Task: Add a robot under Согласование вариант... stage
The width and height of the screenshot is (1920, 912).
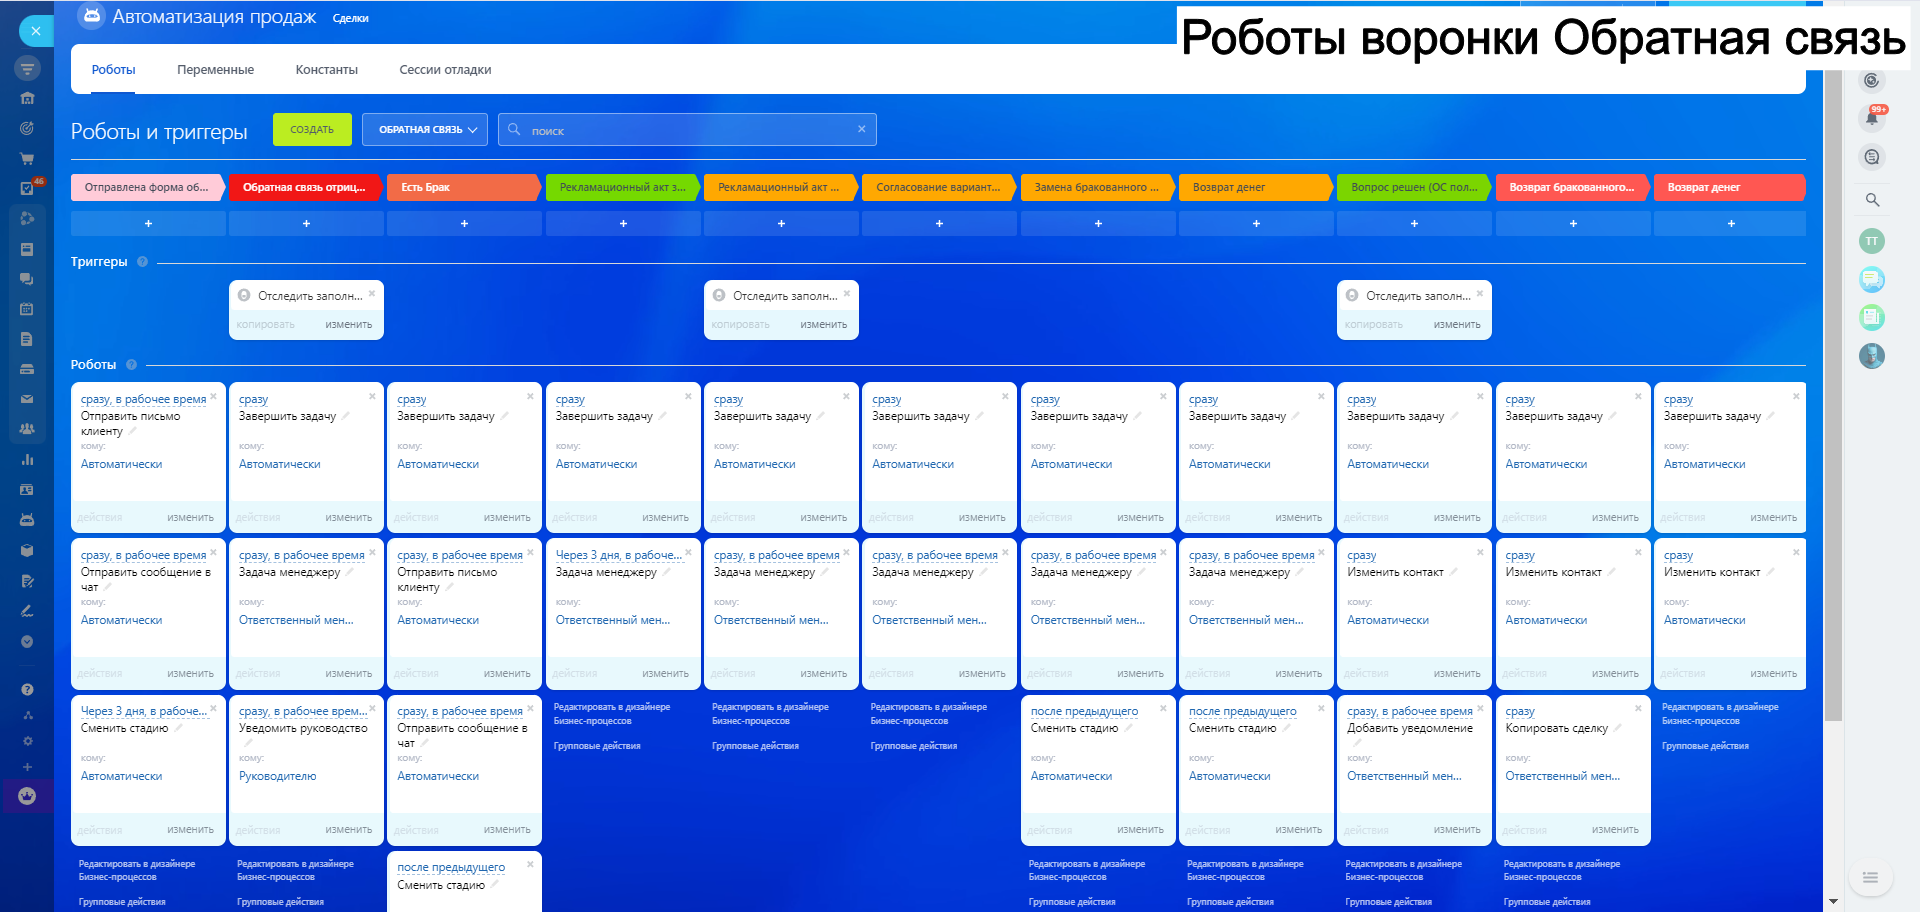Action: pos(939,224)
